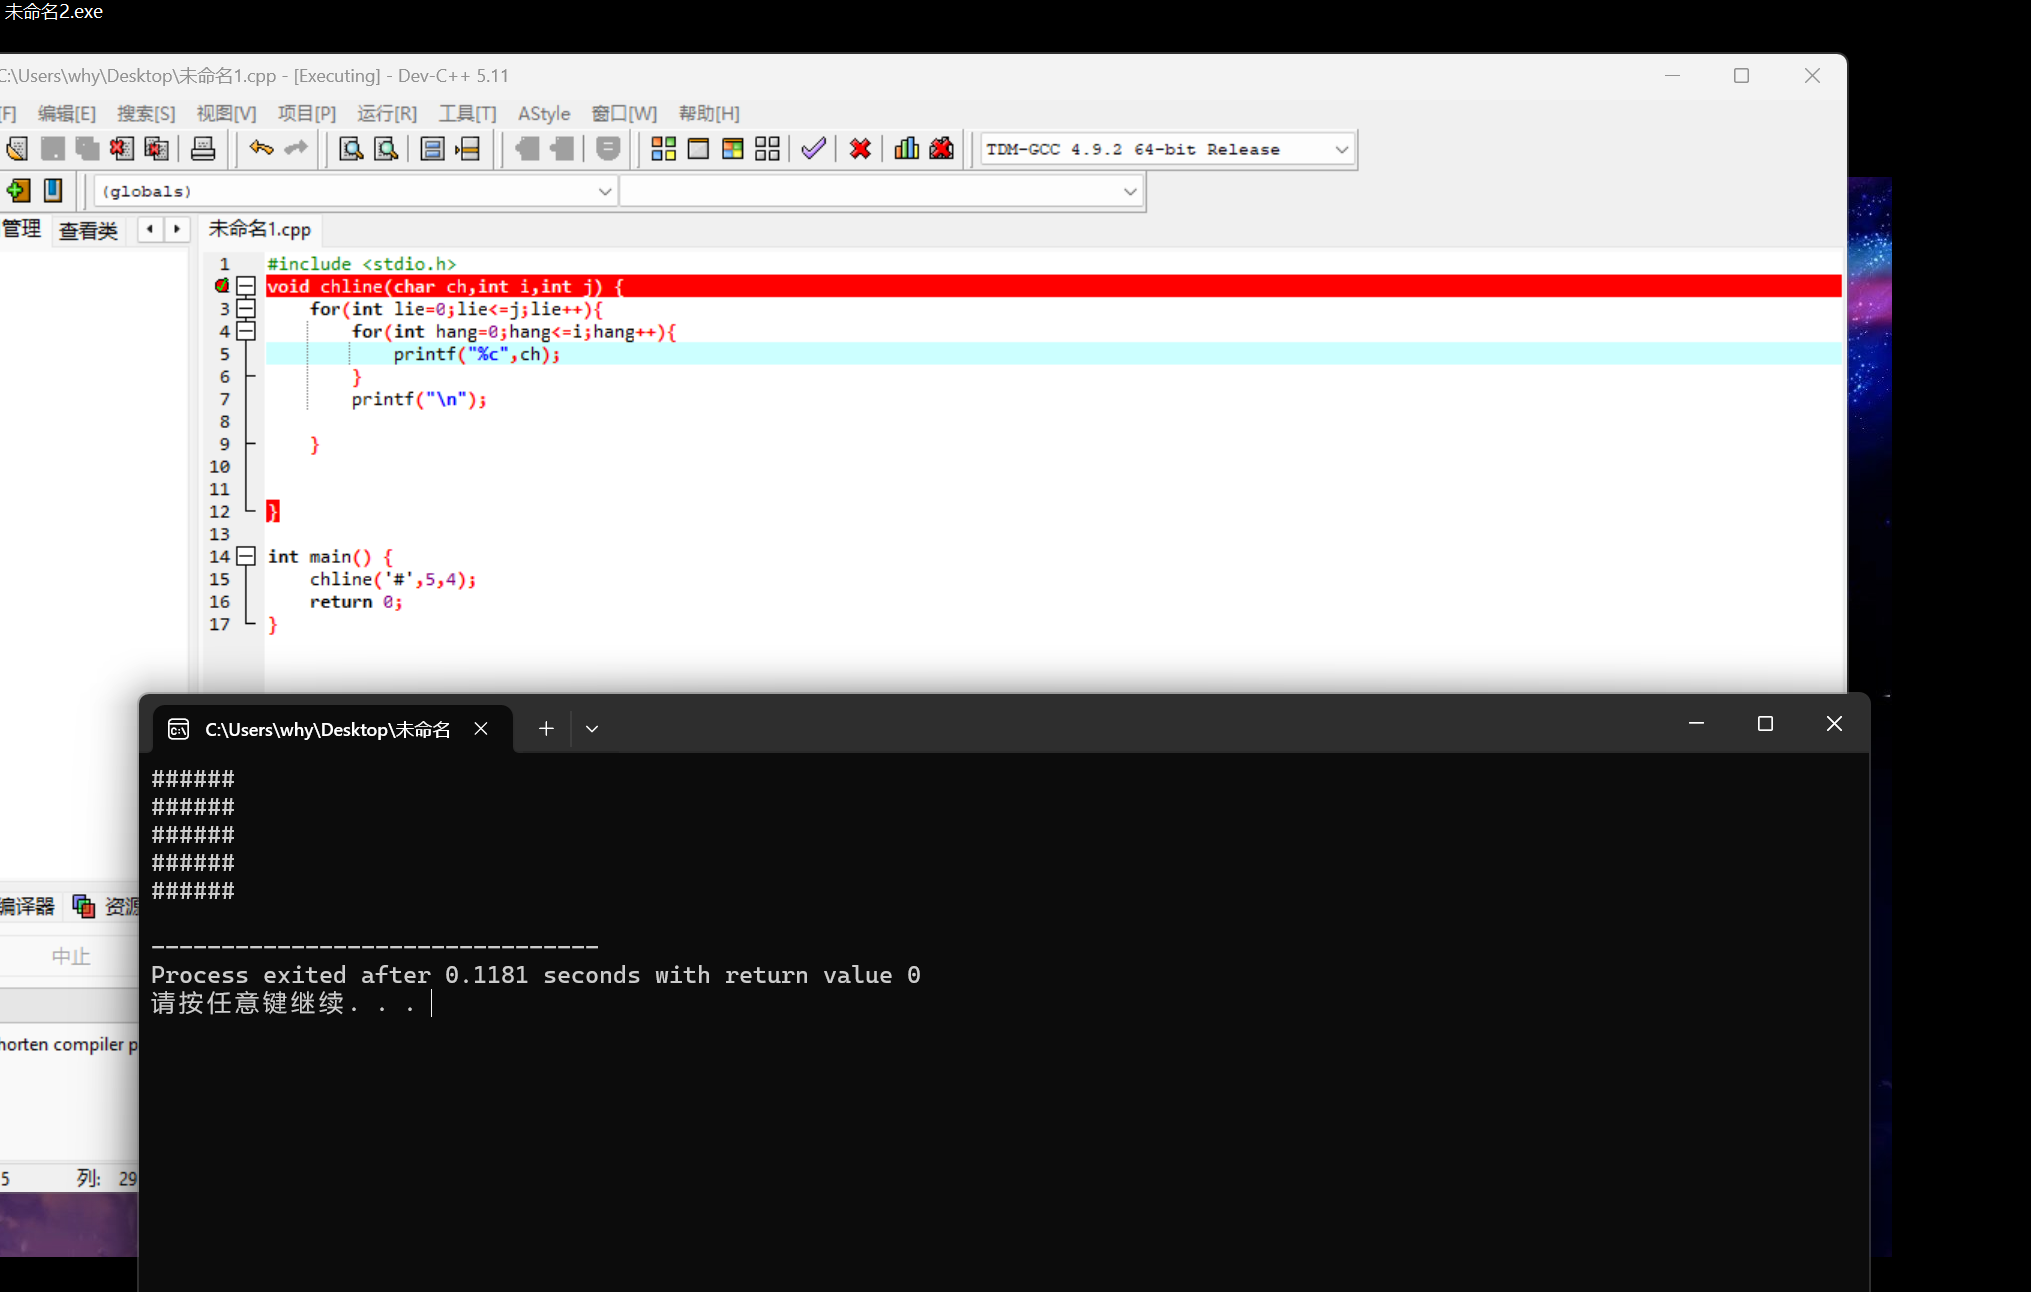Open a new console tab with plus
The image size is (2031, 1292).
click(x=546, y=729)
